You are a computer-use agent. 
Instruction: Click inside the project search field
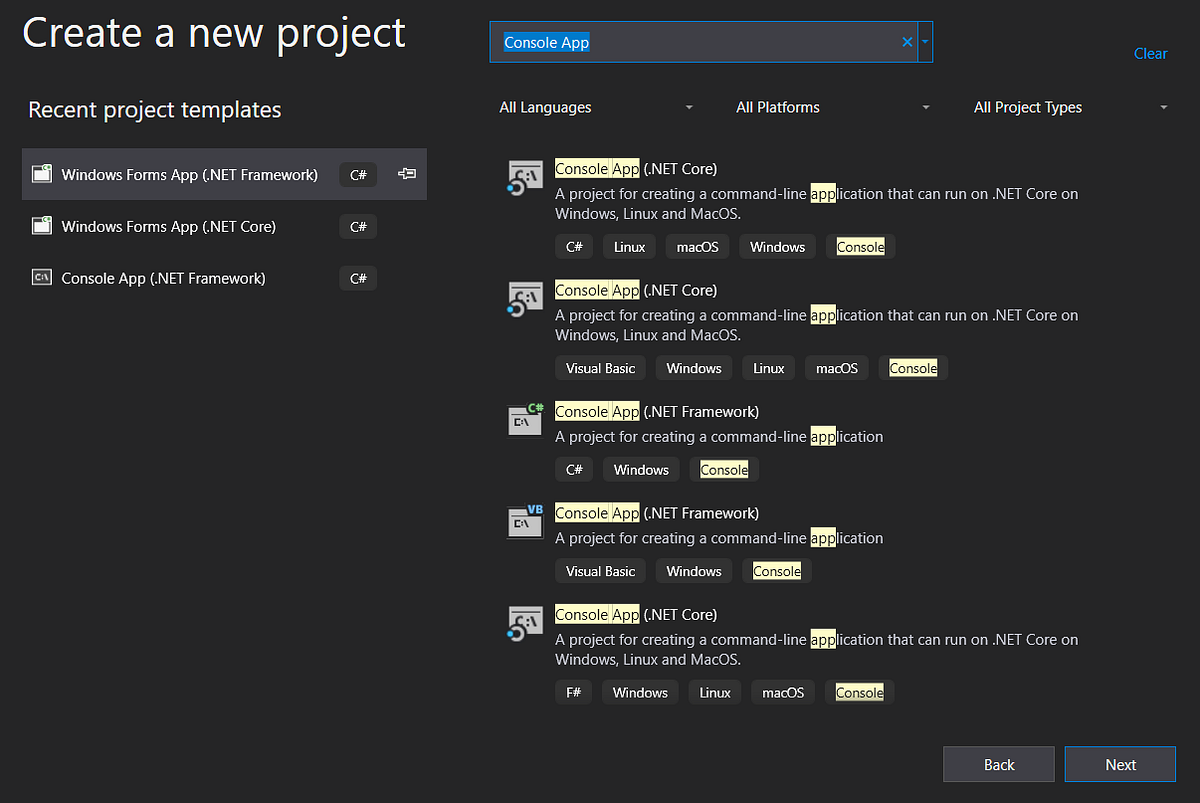tap(700, 42)
